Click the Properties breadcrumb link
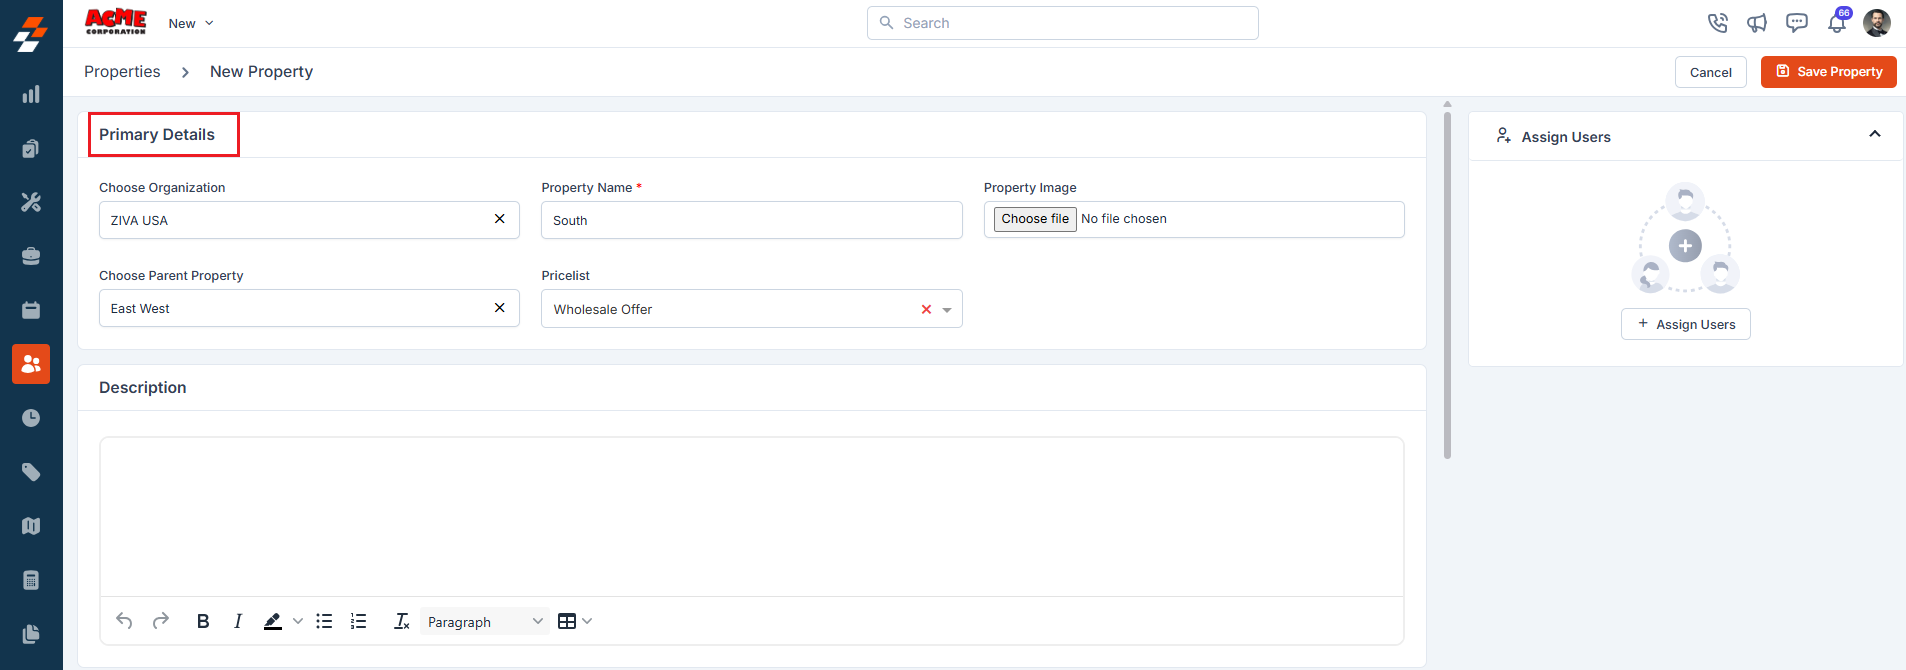This screenshot has width=1906, height=670. pyautogui.click(x=122, y=72)
